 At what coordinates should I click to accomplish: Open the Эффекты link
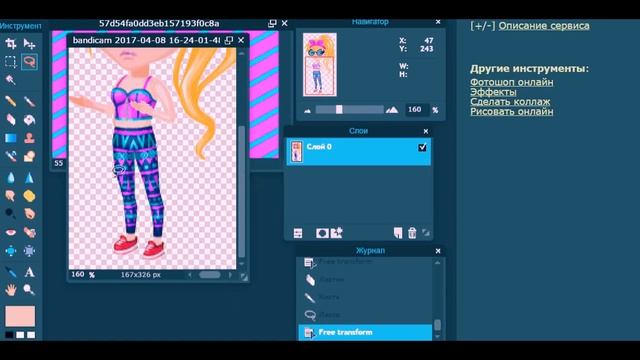point(493,92)
